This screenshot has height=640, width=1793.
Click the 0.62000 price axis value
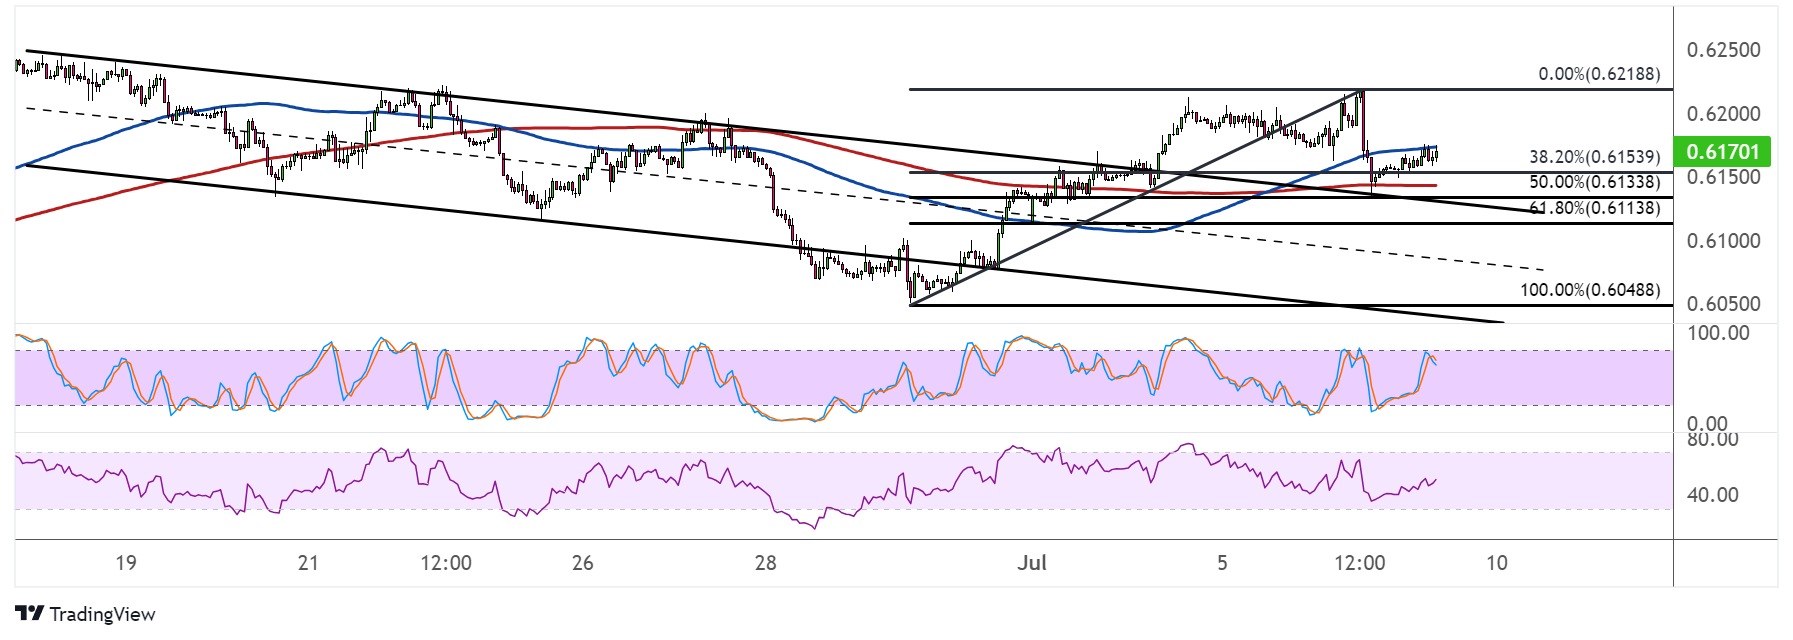point(1723,114)
